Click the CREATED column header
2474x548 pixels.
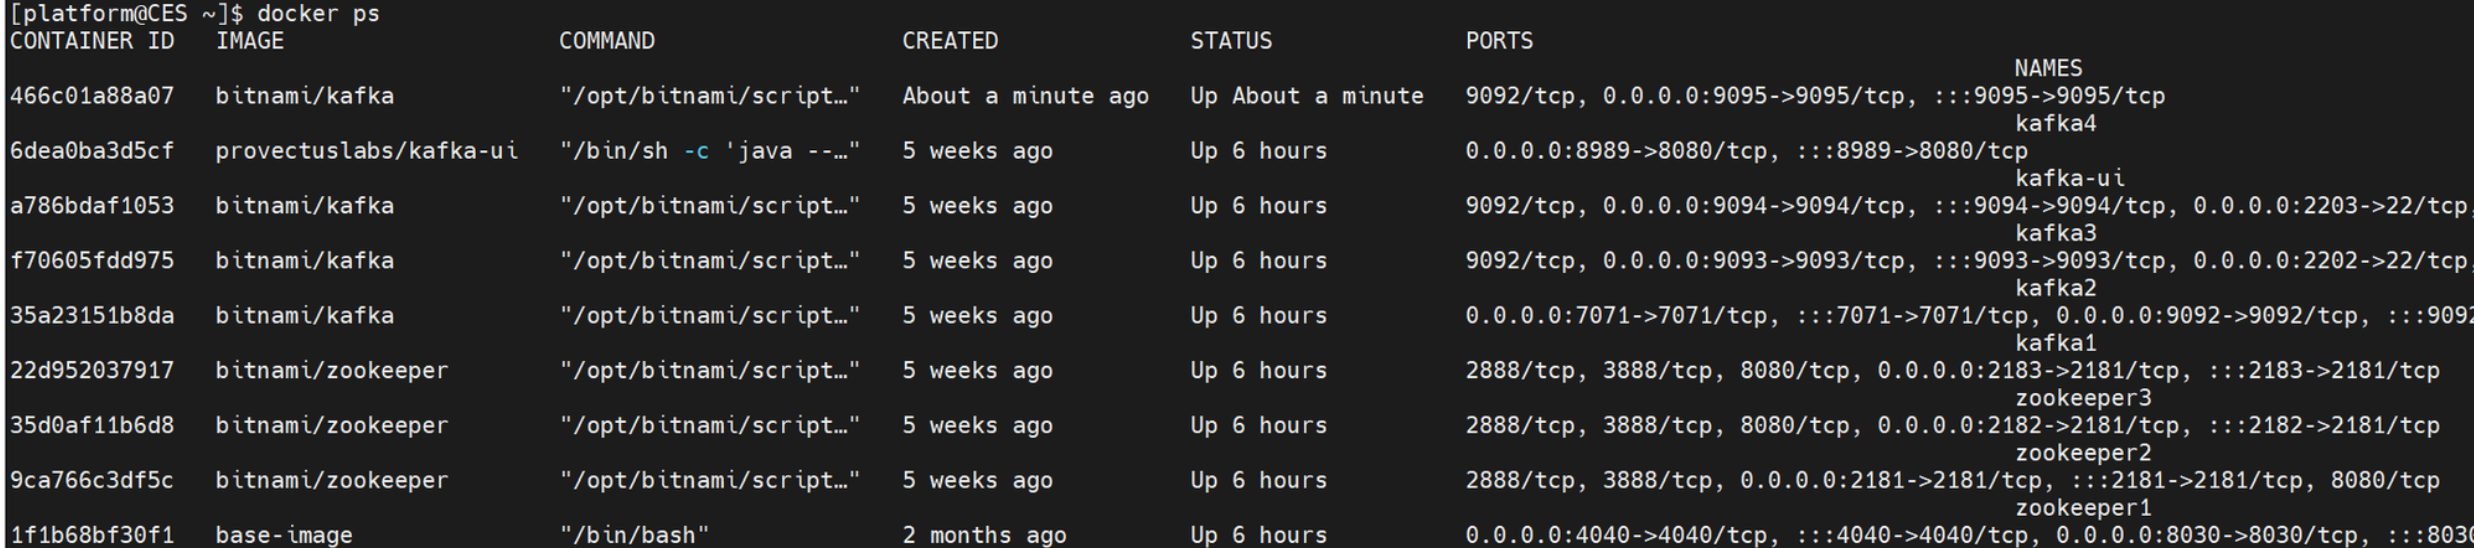(x=950, y=41)
